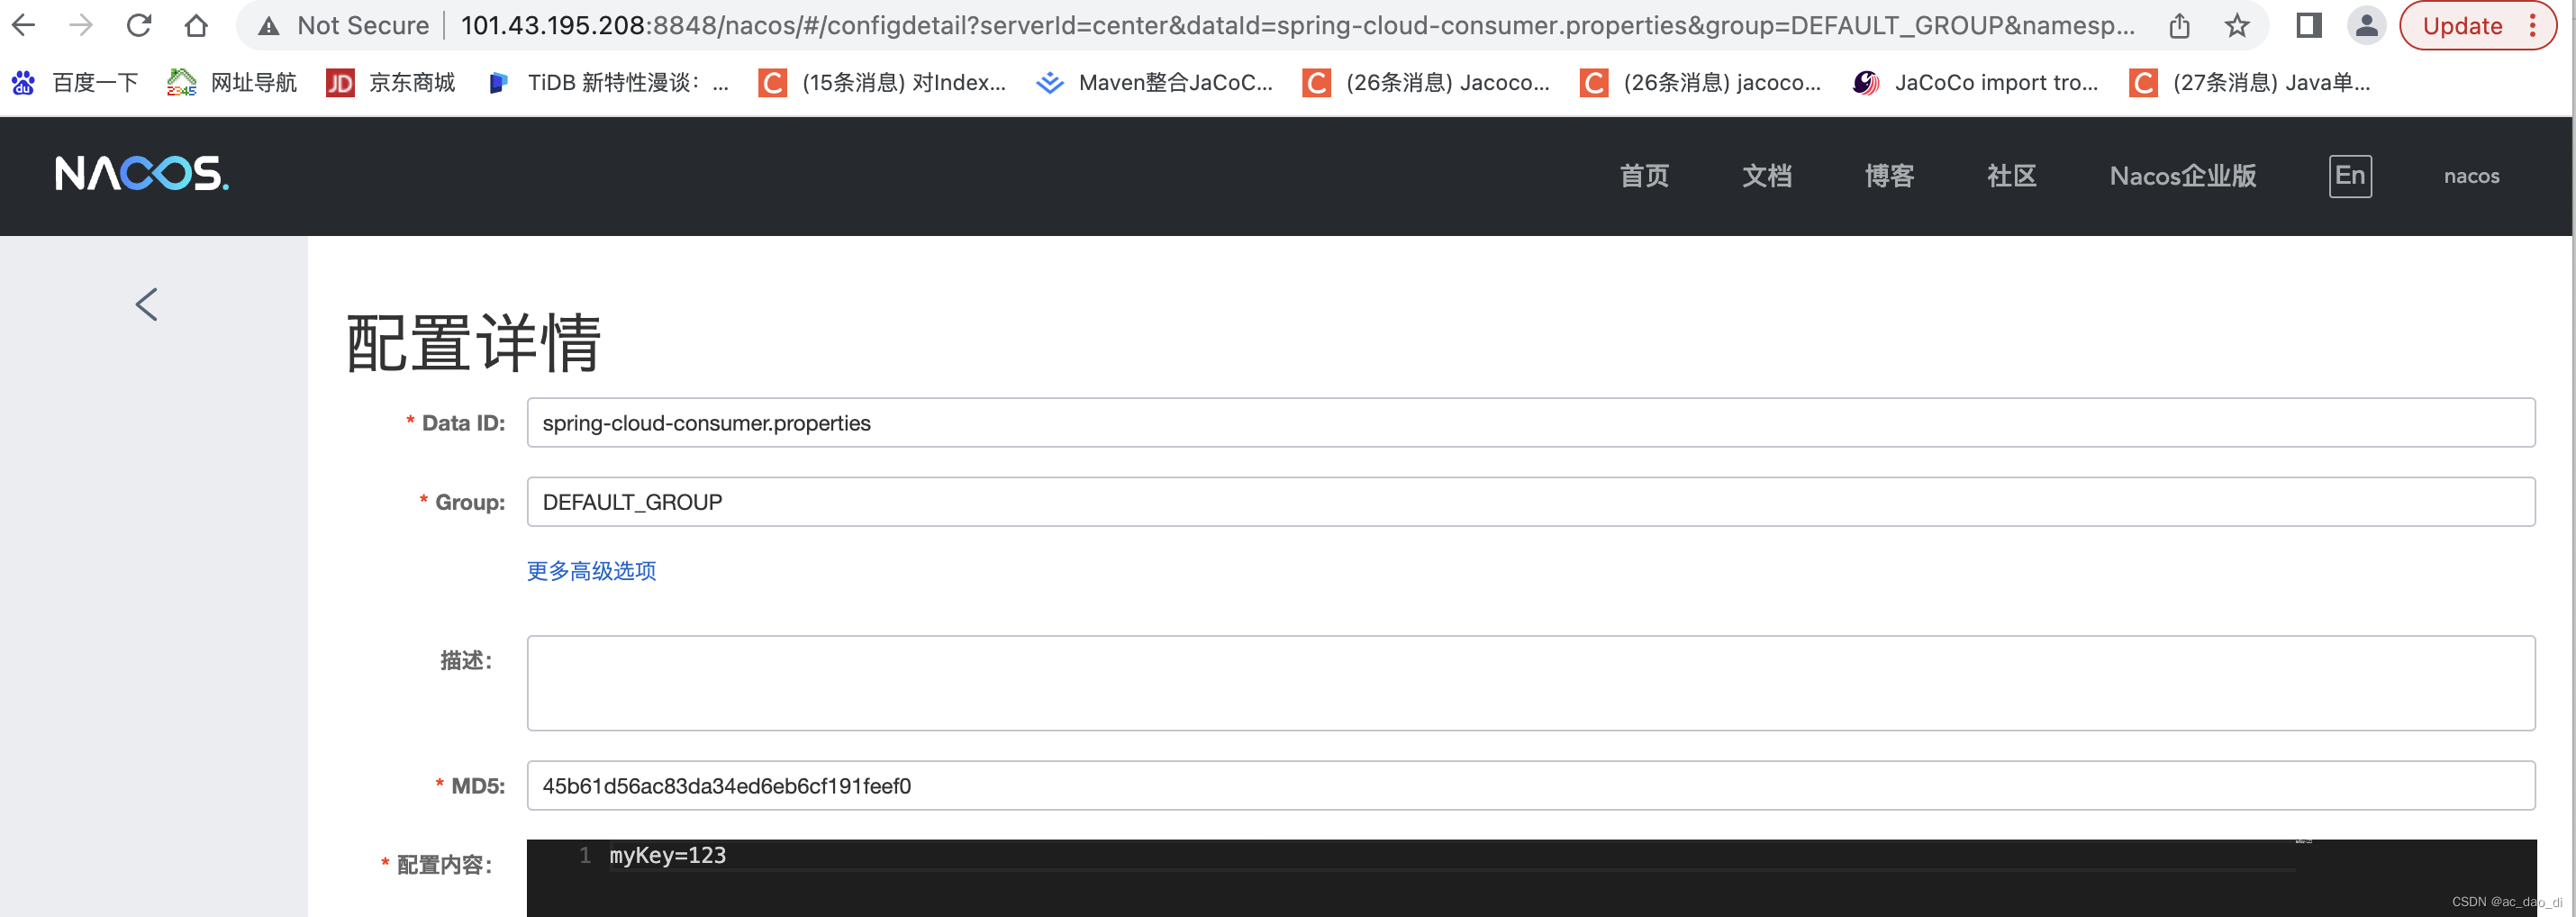
Task: Open the (27条消息) Java单 bookmark
Action: point(2250,83)
